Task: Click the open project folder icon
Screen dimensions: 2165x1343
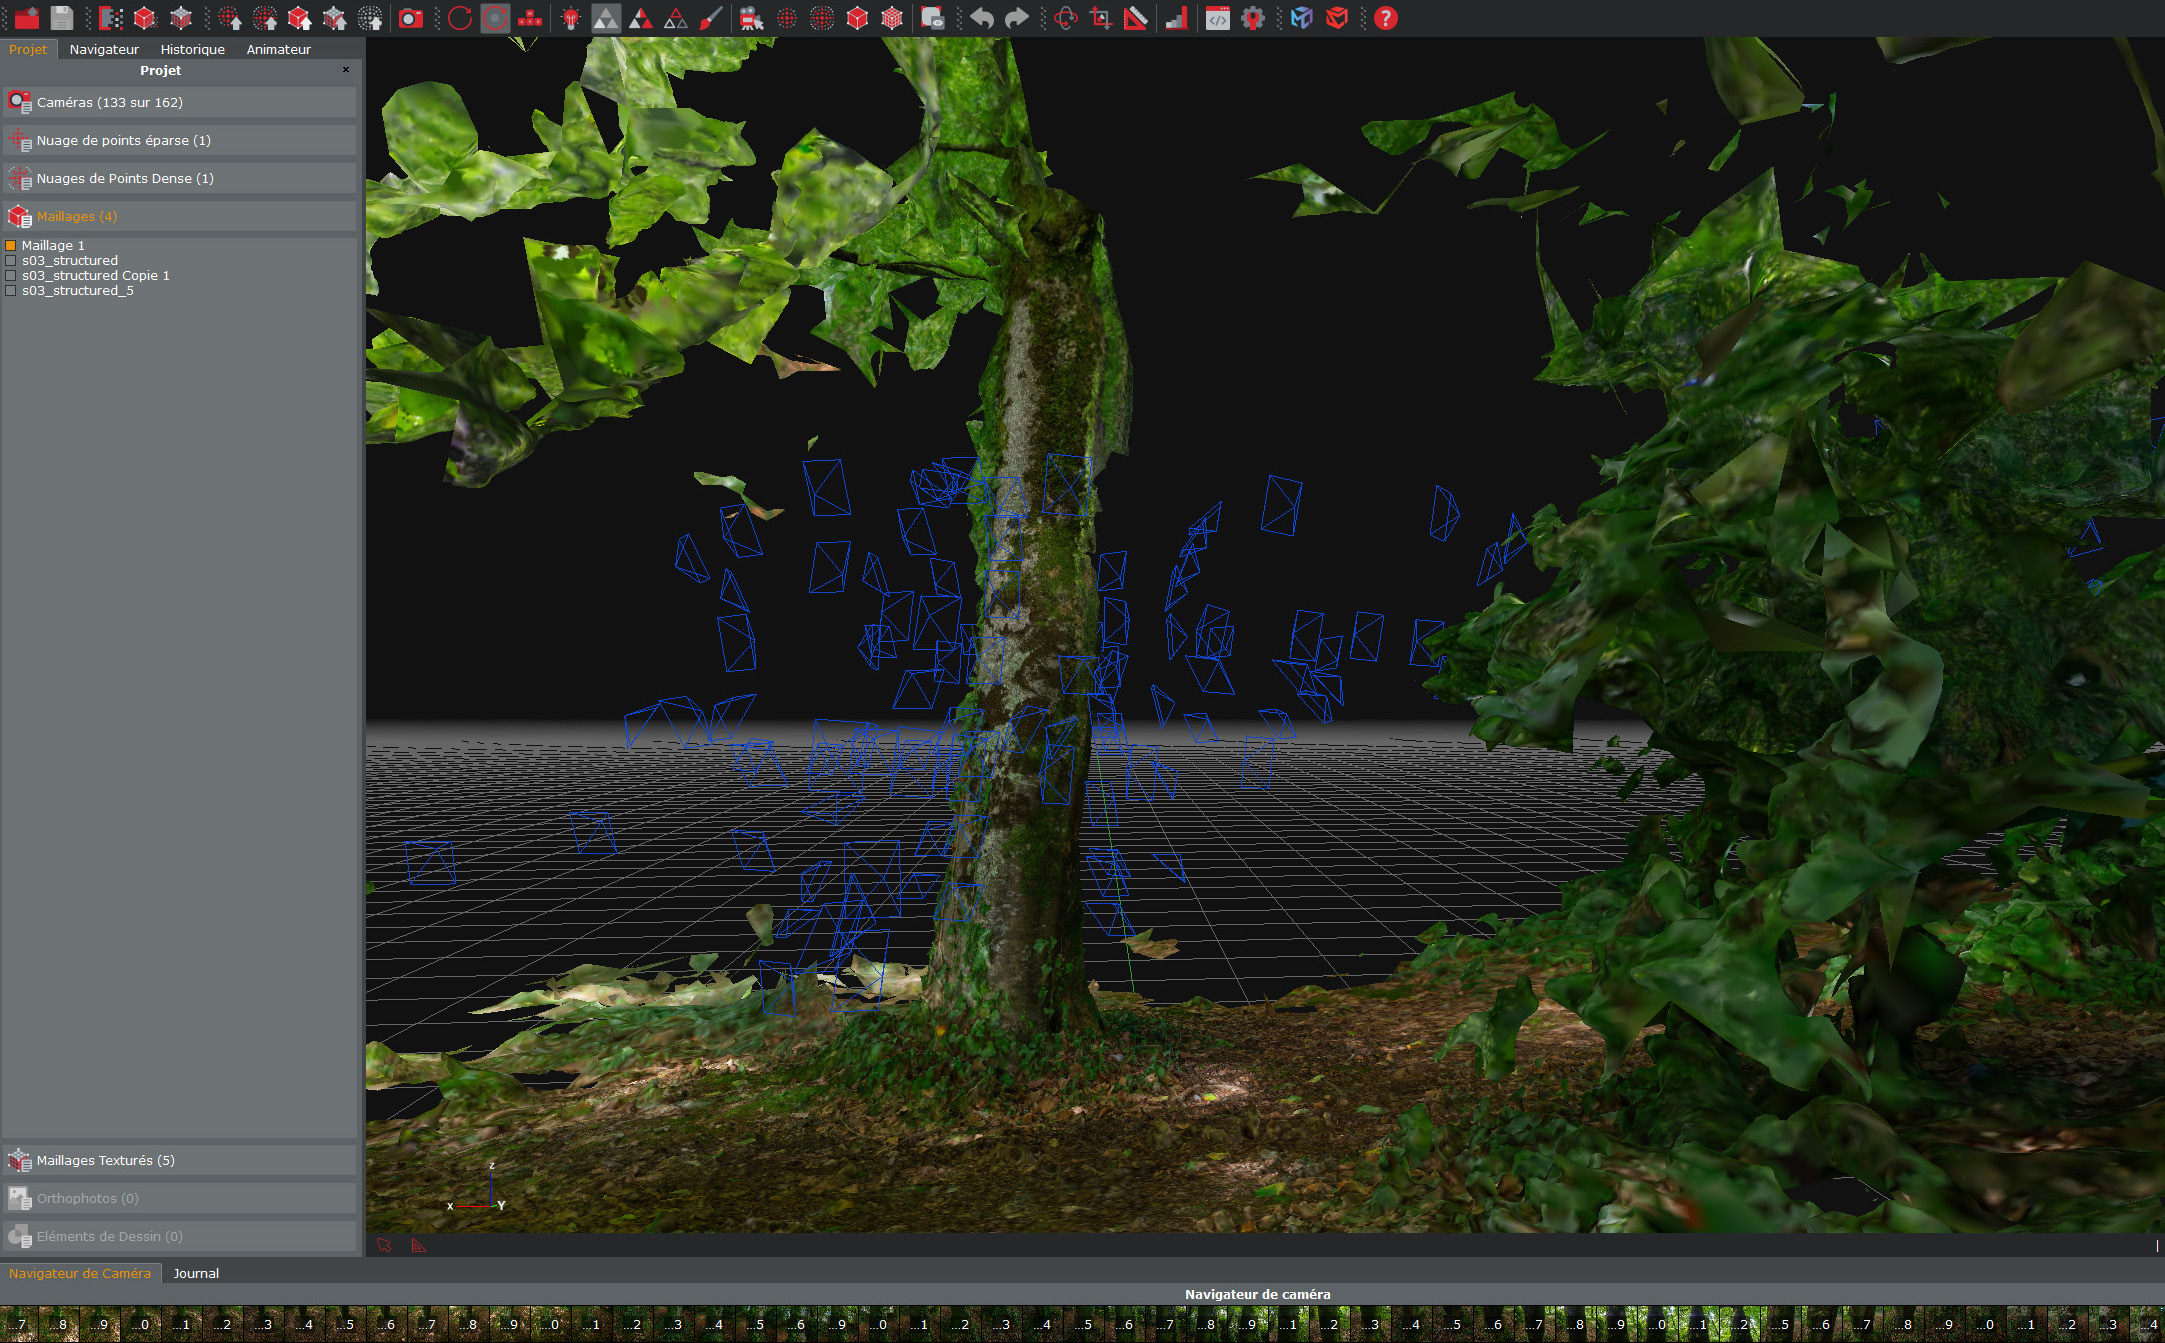Action: [26, 18]
